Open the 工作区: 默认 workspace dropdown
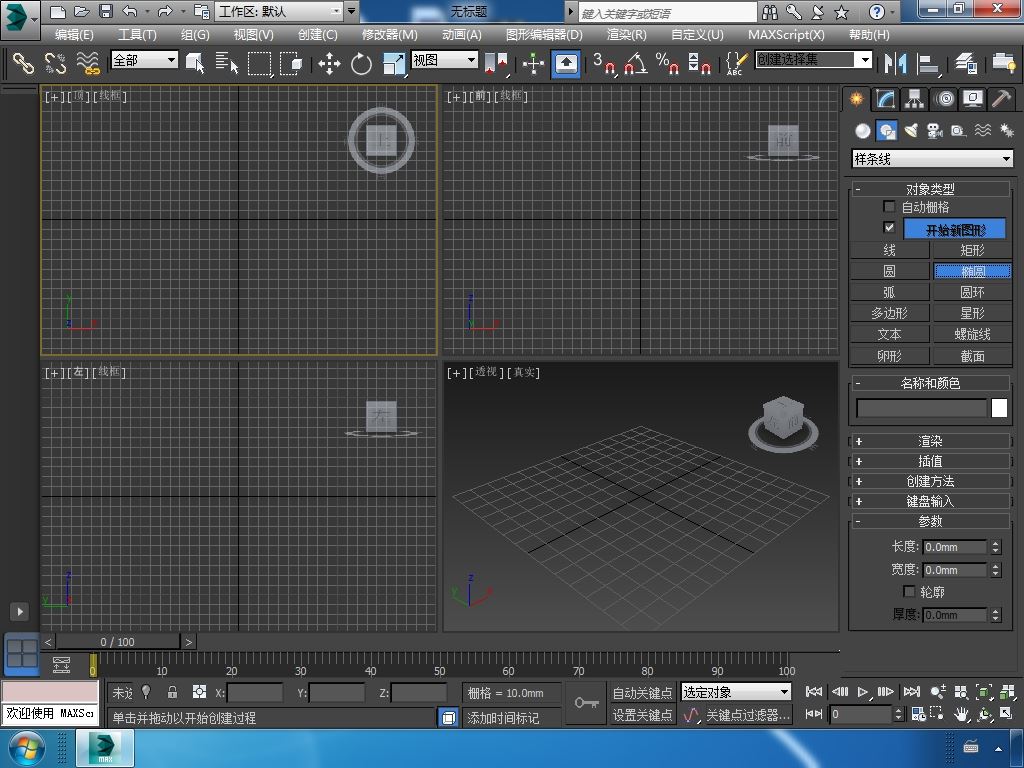1024x768 pixels. point(280,11)
